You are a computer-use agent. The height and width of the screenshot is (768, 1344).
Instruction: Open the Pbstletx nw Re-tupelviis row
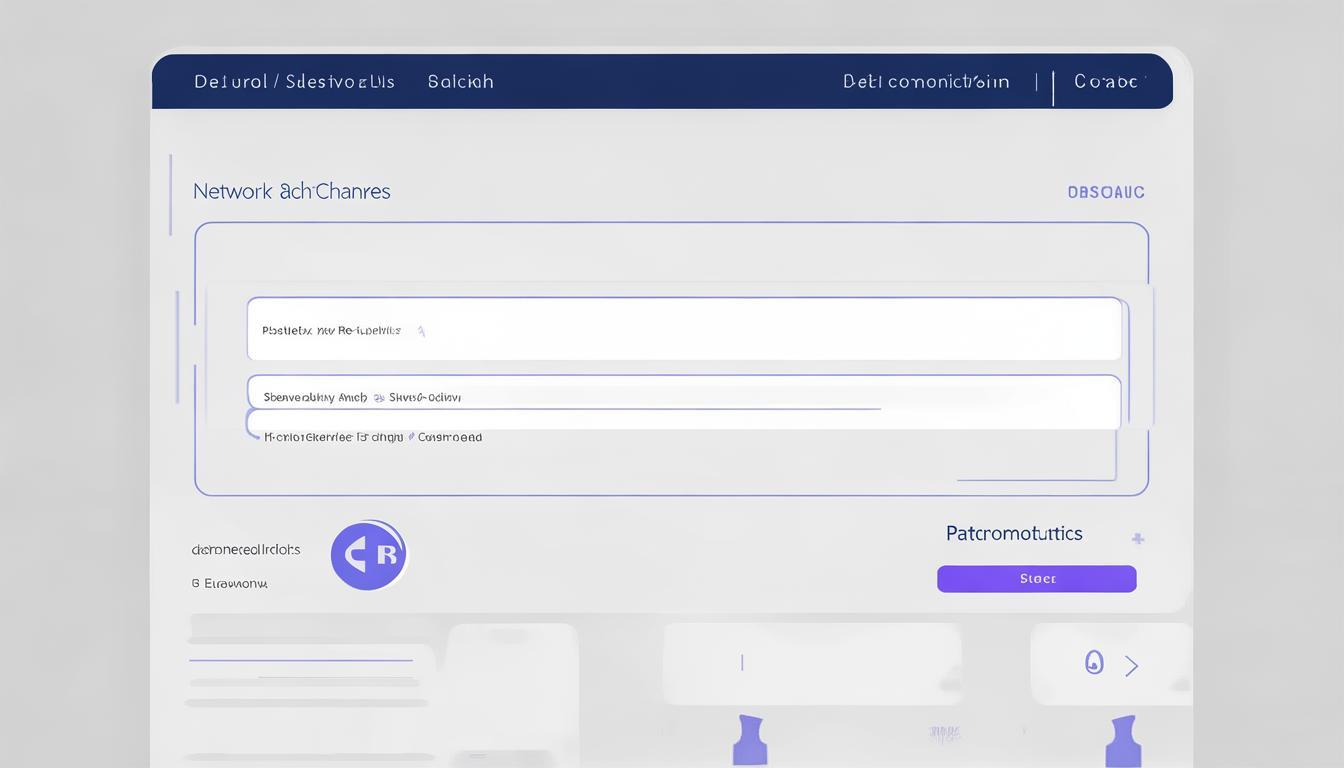coord(683,329)
